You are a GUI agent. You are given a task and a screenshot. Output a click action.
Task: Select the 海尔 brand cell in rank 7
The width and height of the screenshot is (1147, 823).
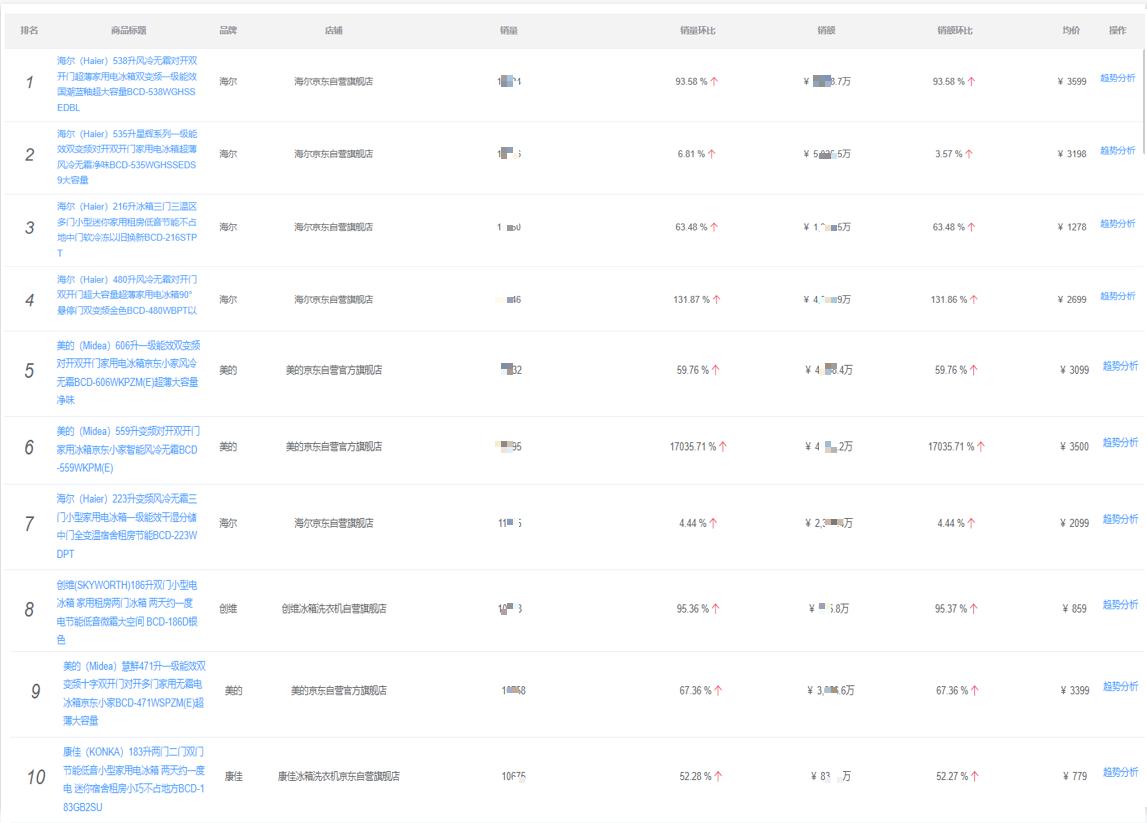(x=228, y=523)
